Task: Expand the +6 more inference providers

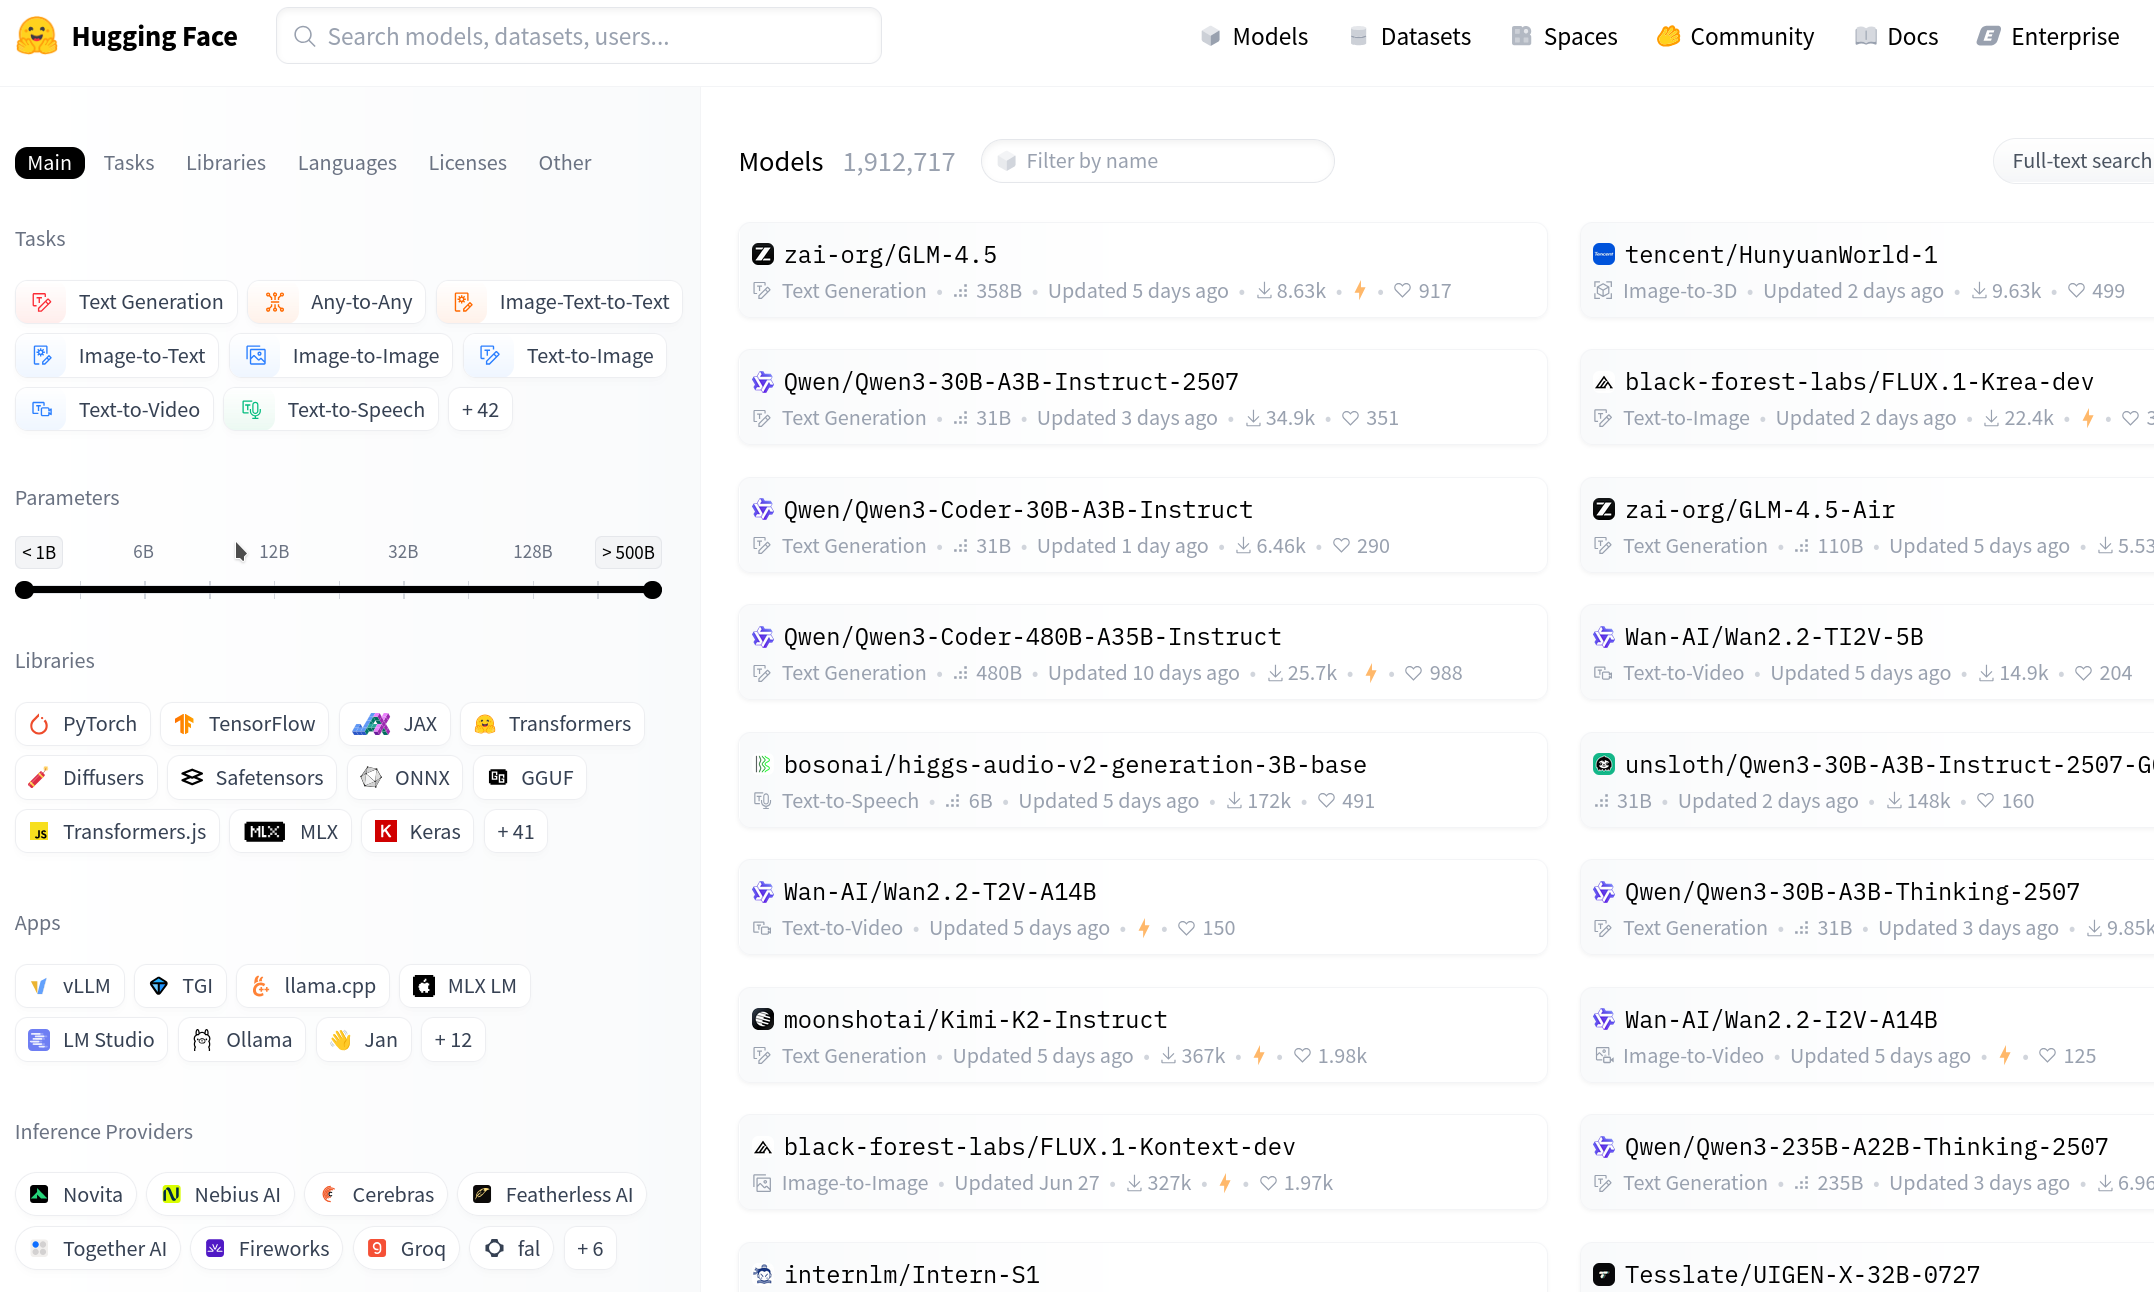Action: pyautogui.click(x=590, y=1249)
